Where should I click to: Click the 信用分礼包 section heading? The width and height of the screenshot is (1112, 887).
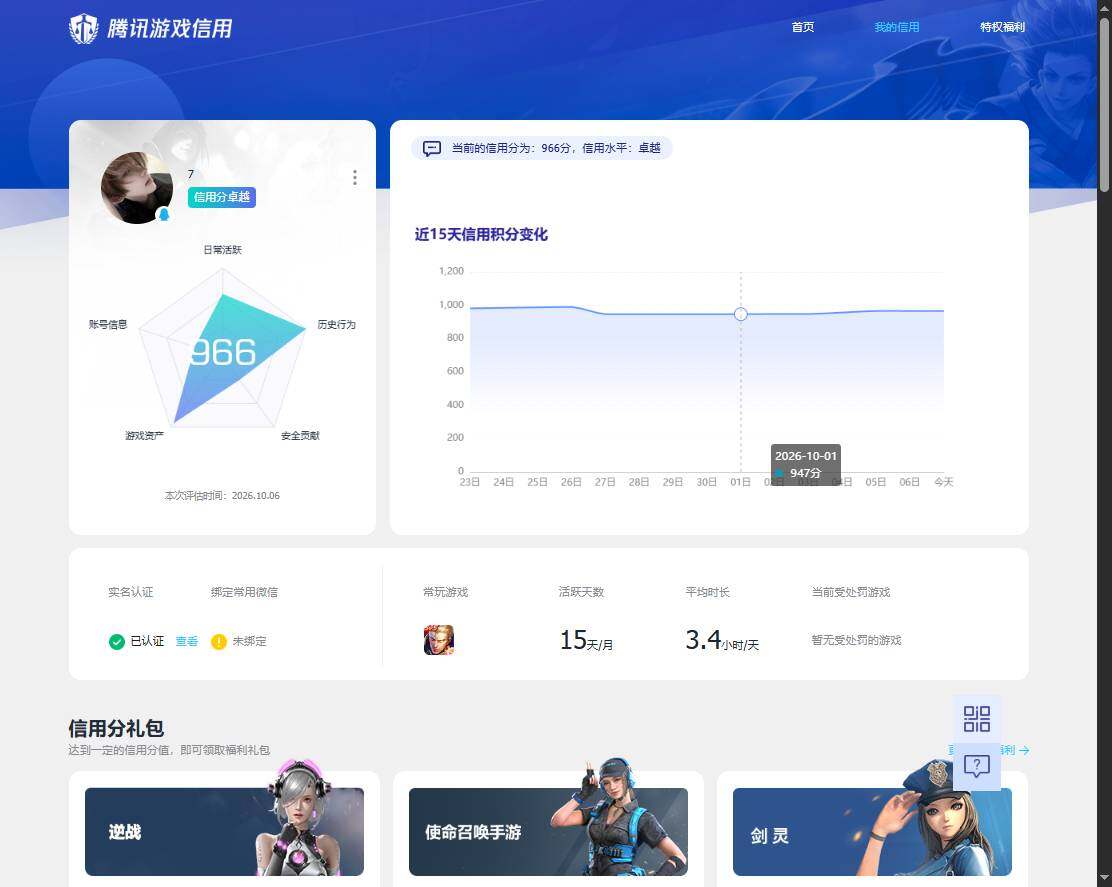[116, 728]
